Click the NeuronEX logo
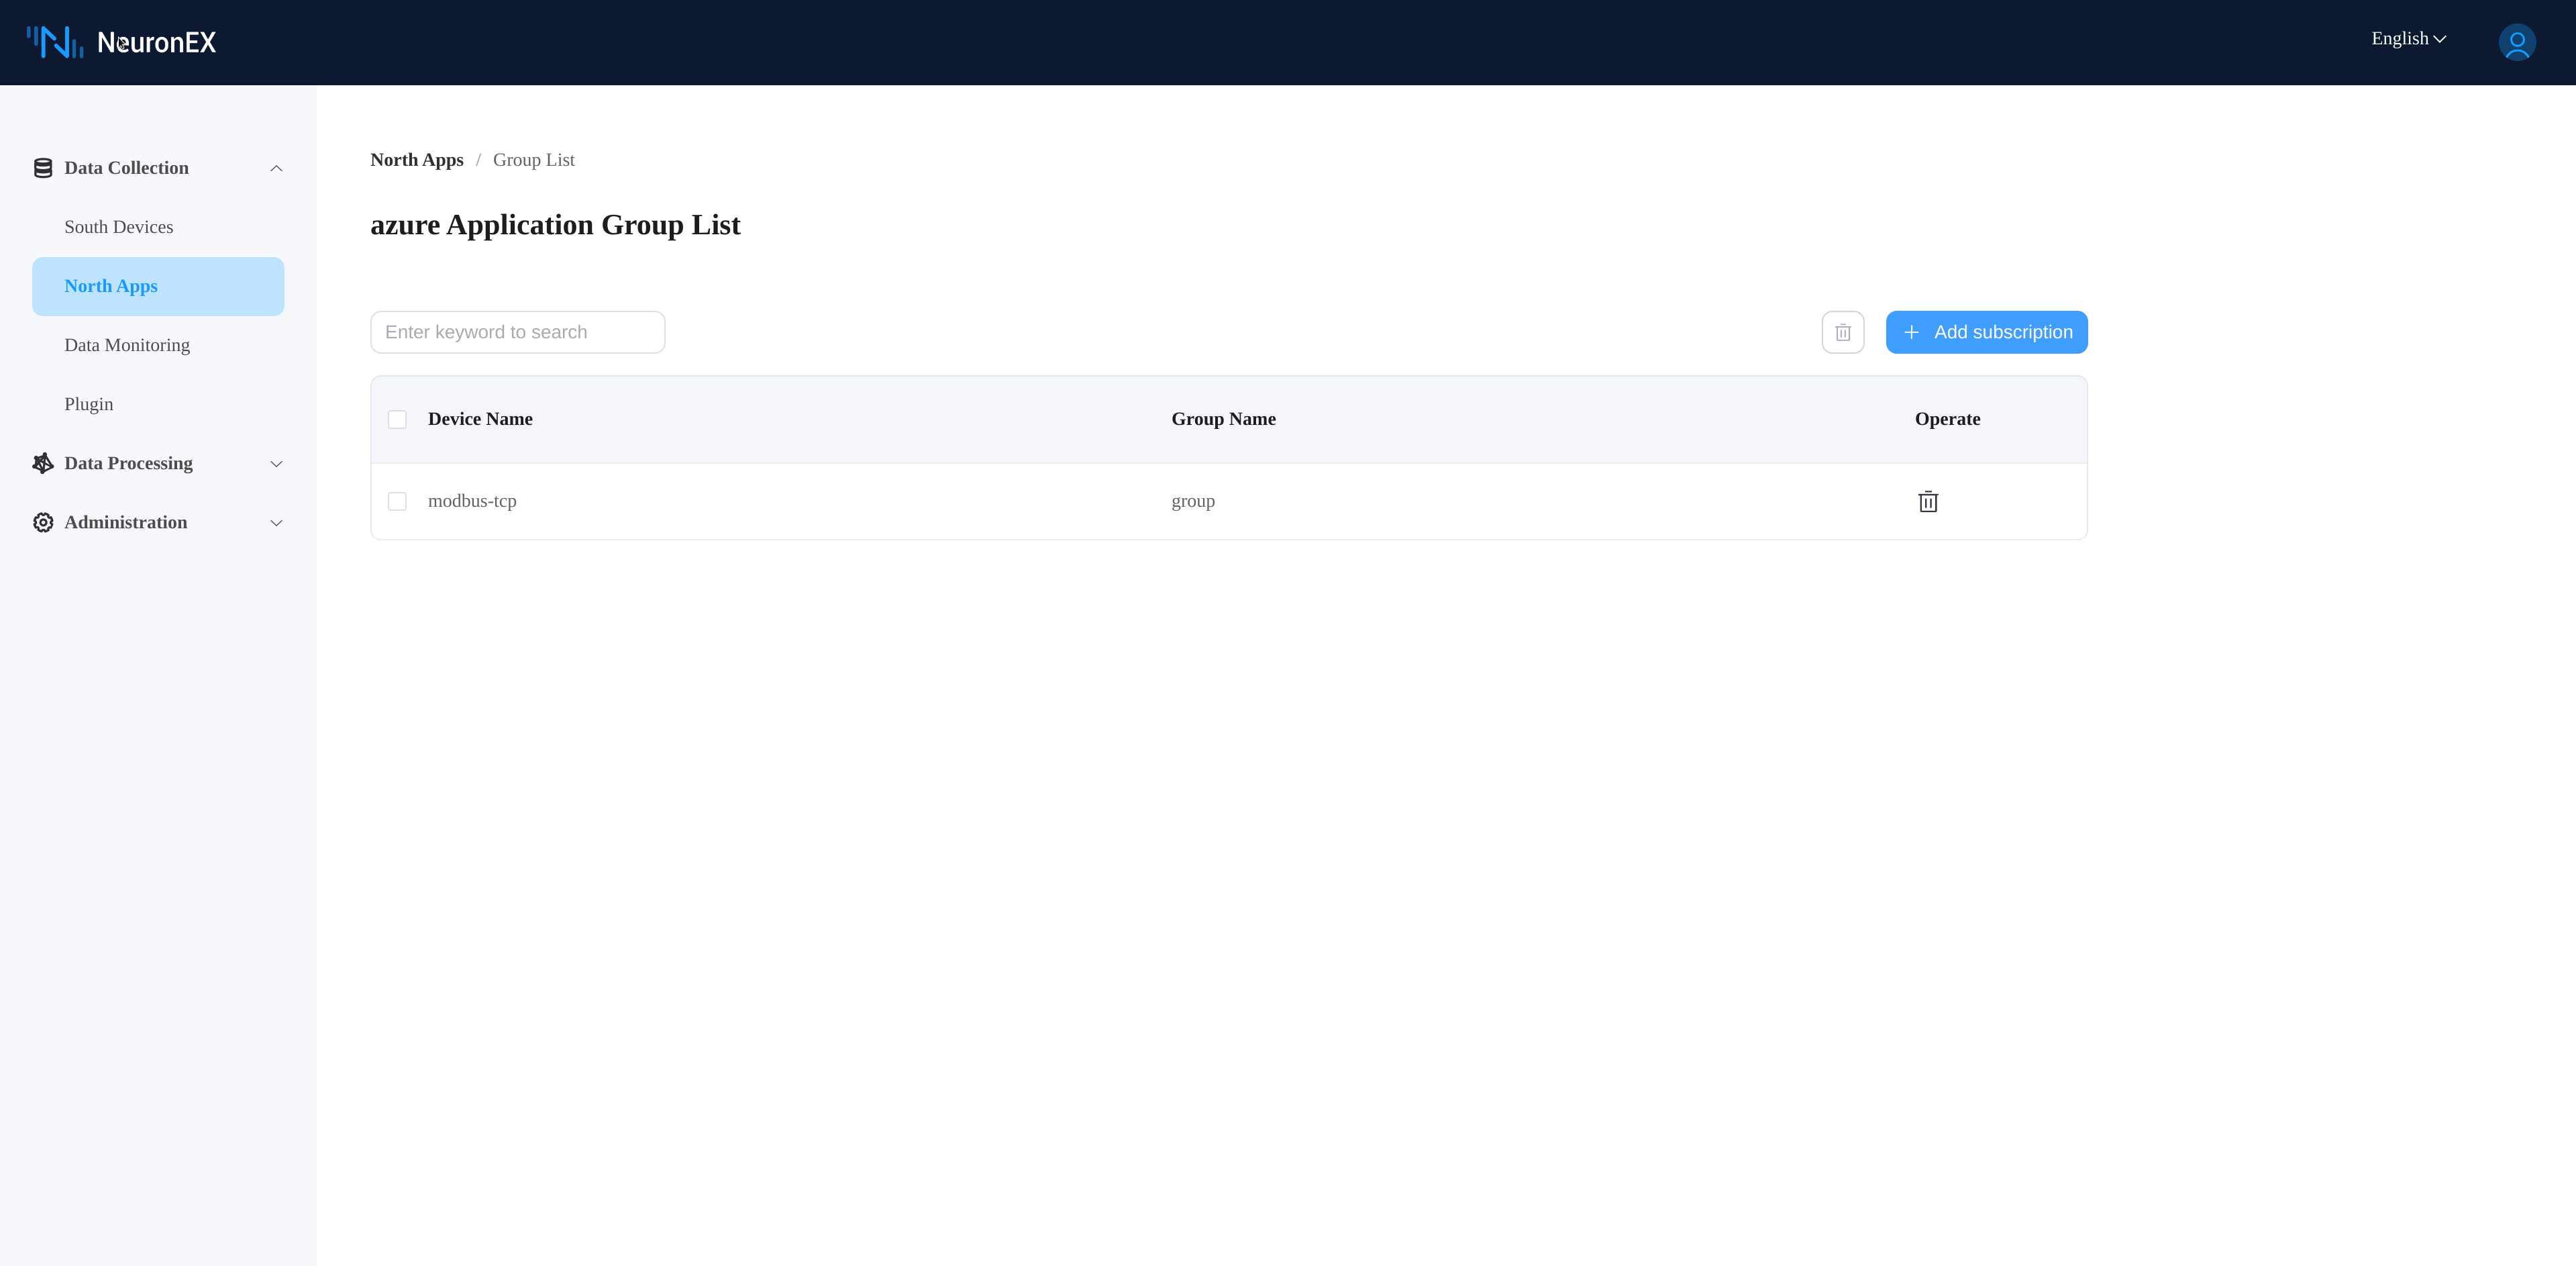Viewport: 2576px width, 1266px height. click(120, 42)
